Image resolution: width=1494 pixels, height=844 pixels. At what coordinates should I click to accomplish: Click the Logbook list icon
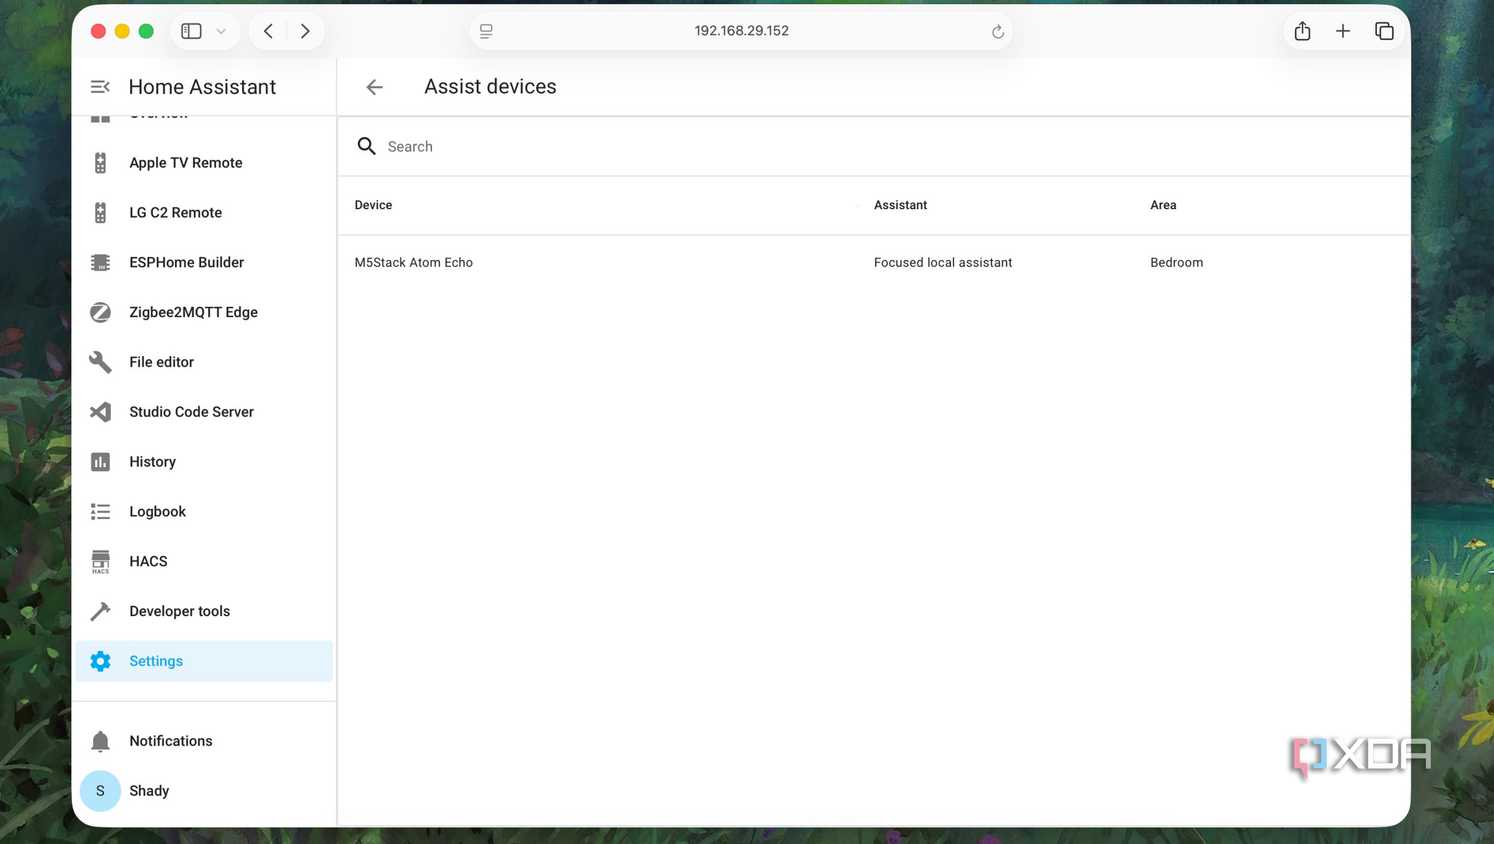point(100,512)
